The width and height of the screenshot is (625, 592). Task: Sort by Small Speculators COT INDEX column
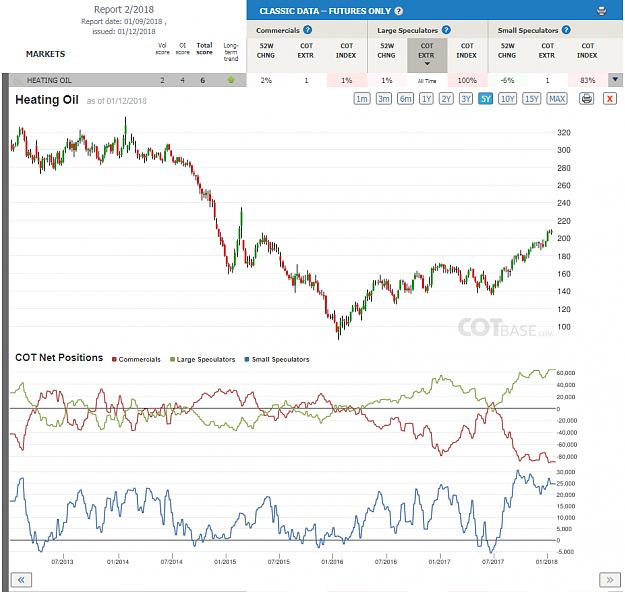point(587,51)
